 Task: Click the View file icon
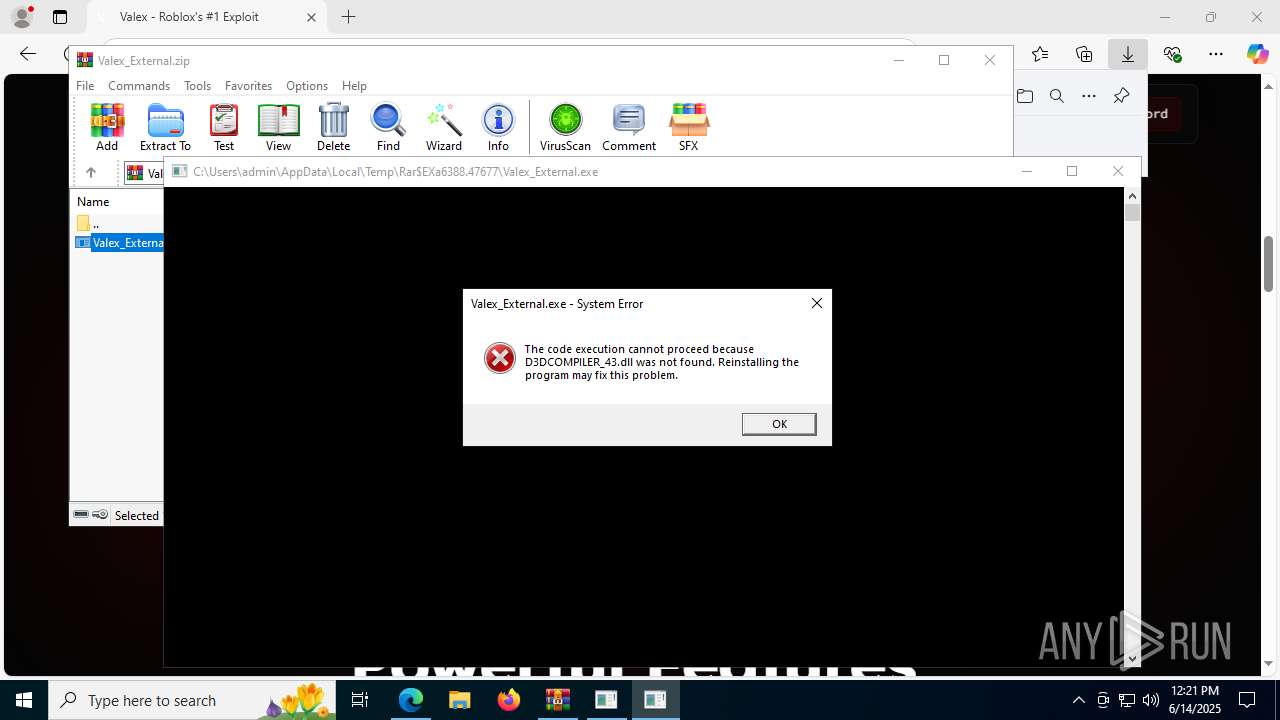pyautogui.click(x=278, y=127)
